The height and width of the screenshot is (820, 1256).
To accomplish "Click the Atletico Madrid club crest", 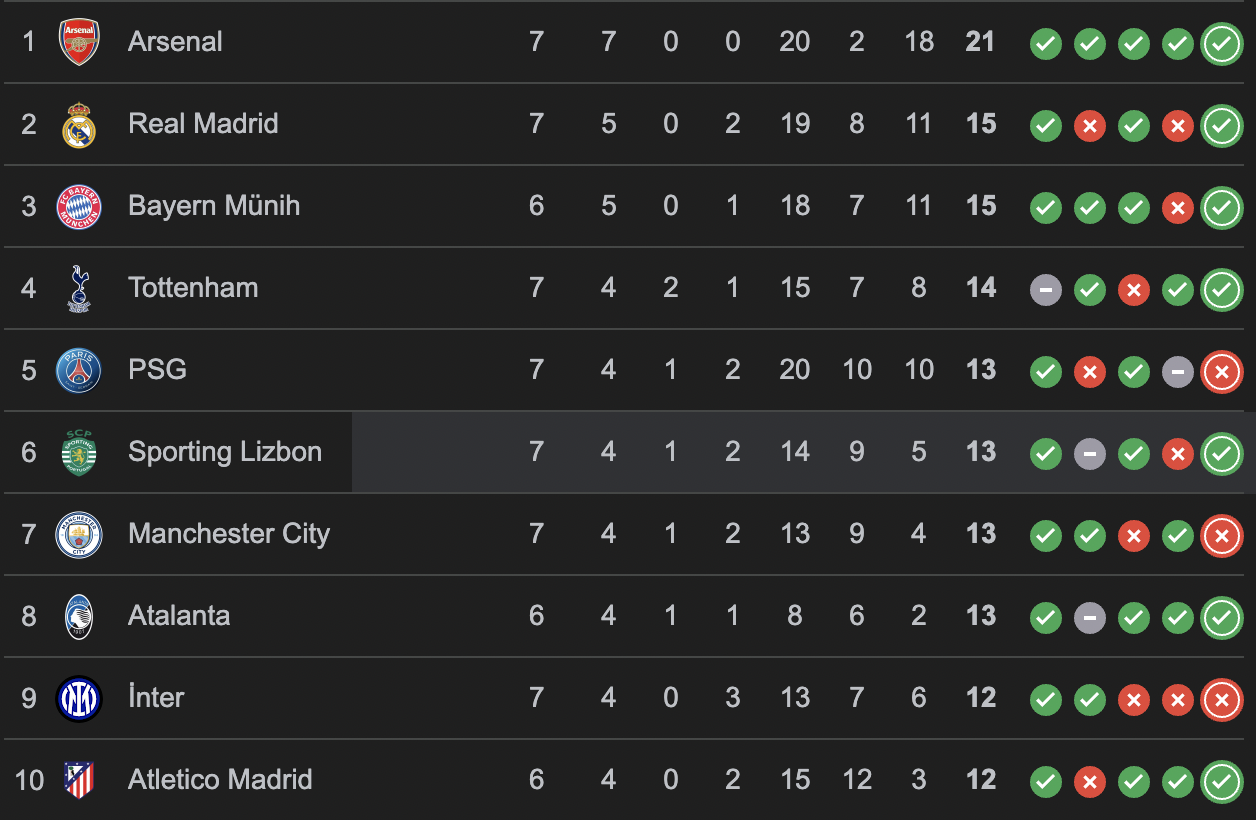I will click(79, 780).
